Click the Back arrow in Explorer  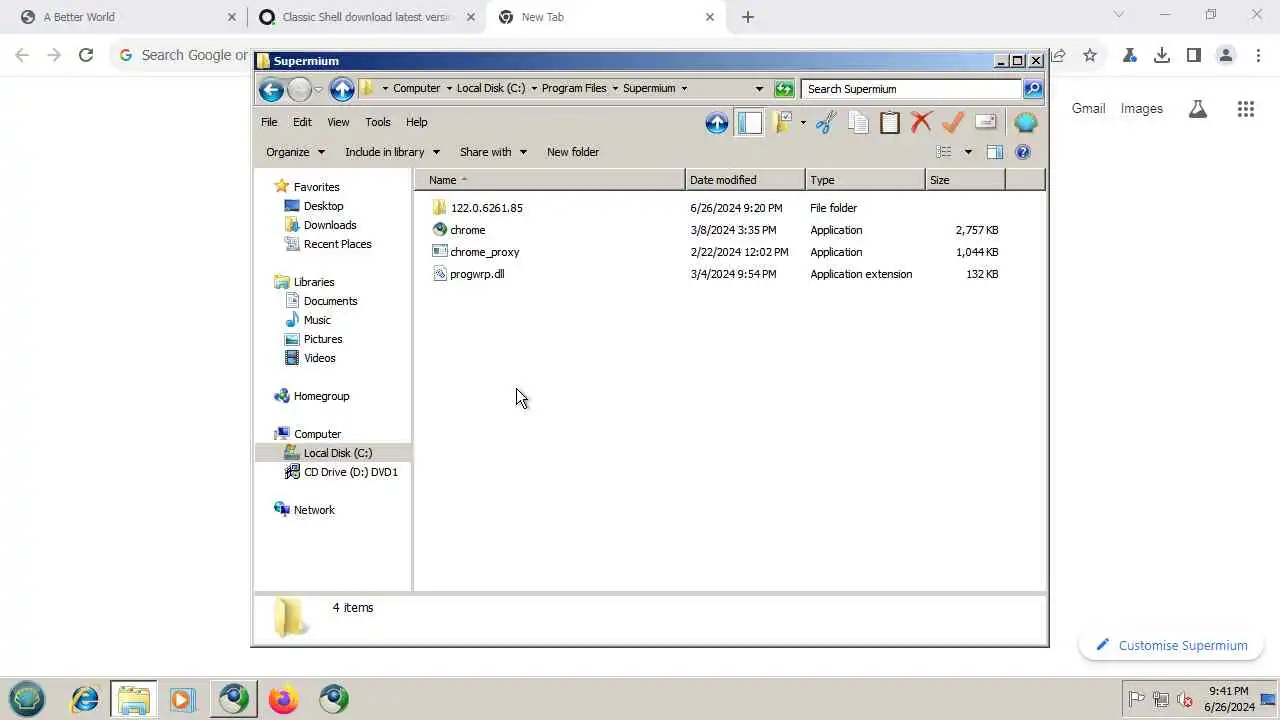[x=271, y=89]
